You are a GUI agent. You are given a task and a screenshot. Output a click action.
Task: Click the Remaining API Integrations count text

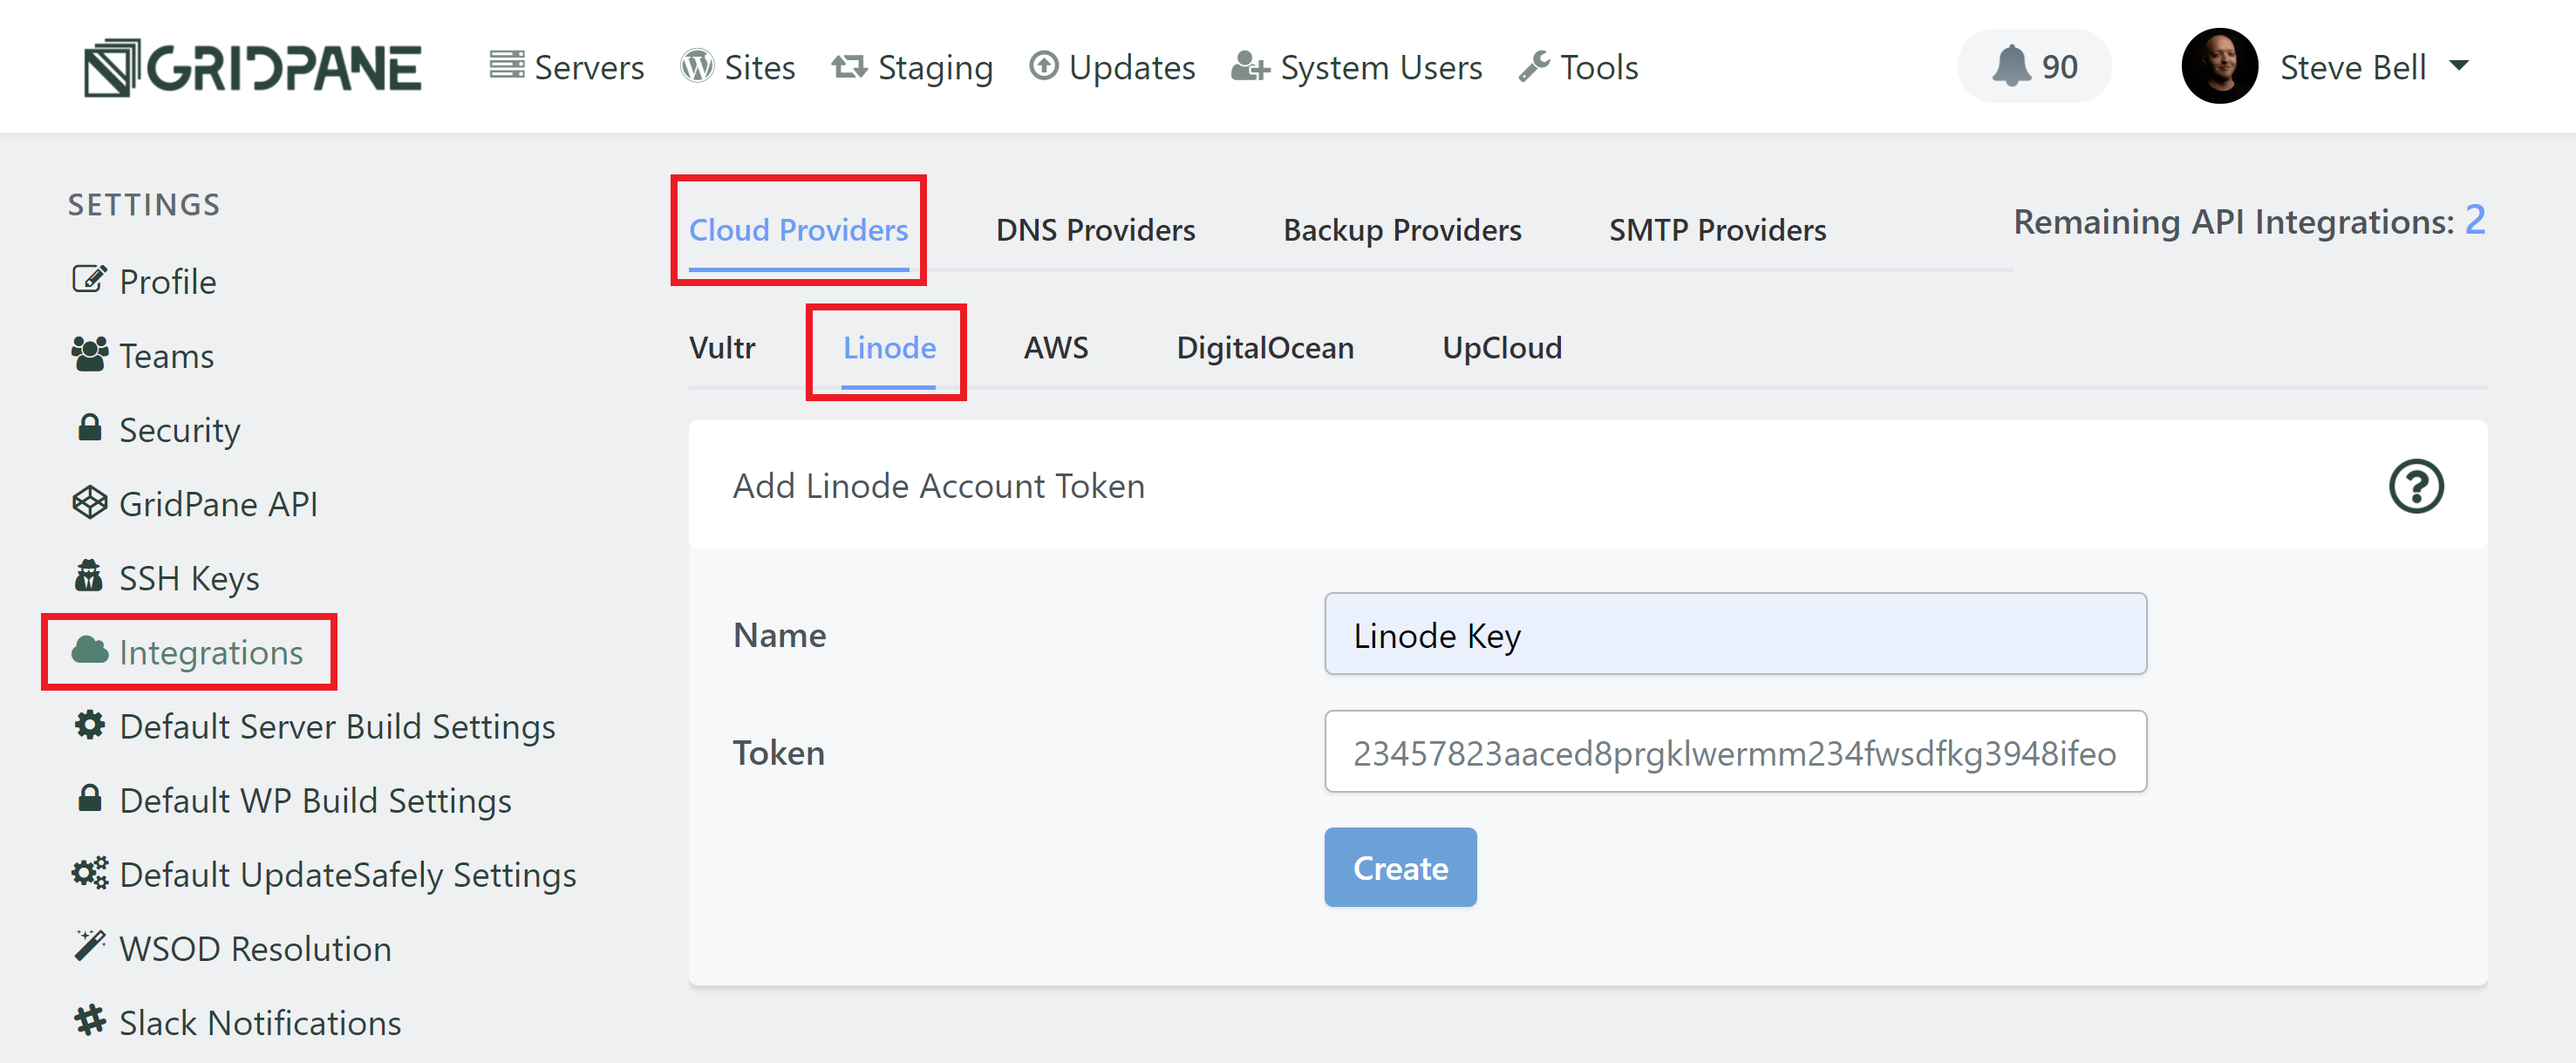click(x=2249, y=221)
